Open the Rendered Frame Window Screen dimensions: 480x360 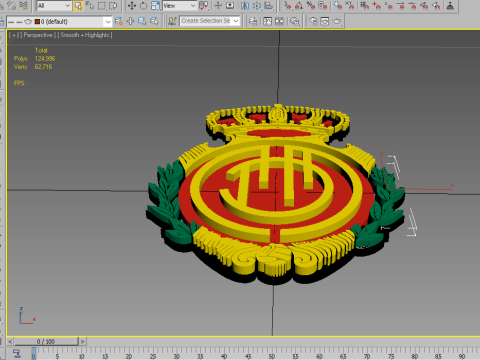coord(325,21)
